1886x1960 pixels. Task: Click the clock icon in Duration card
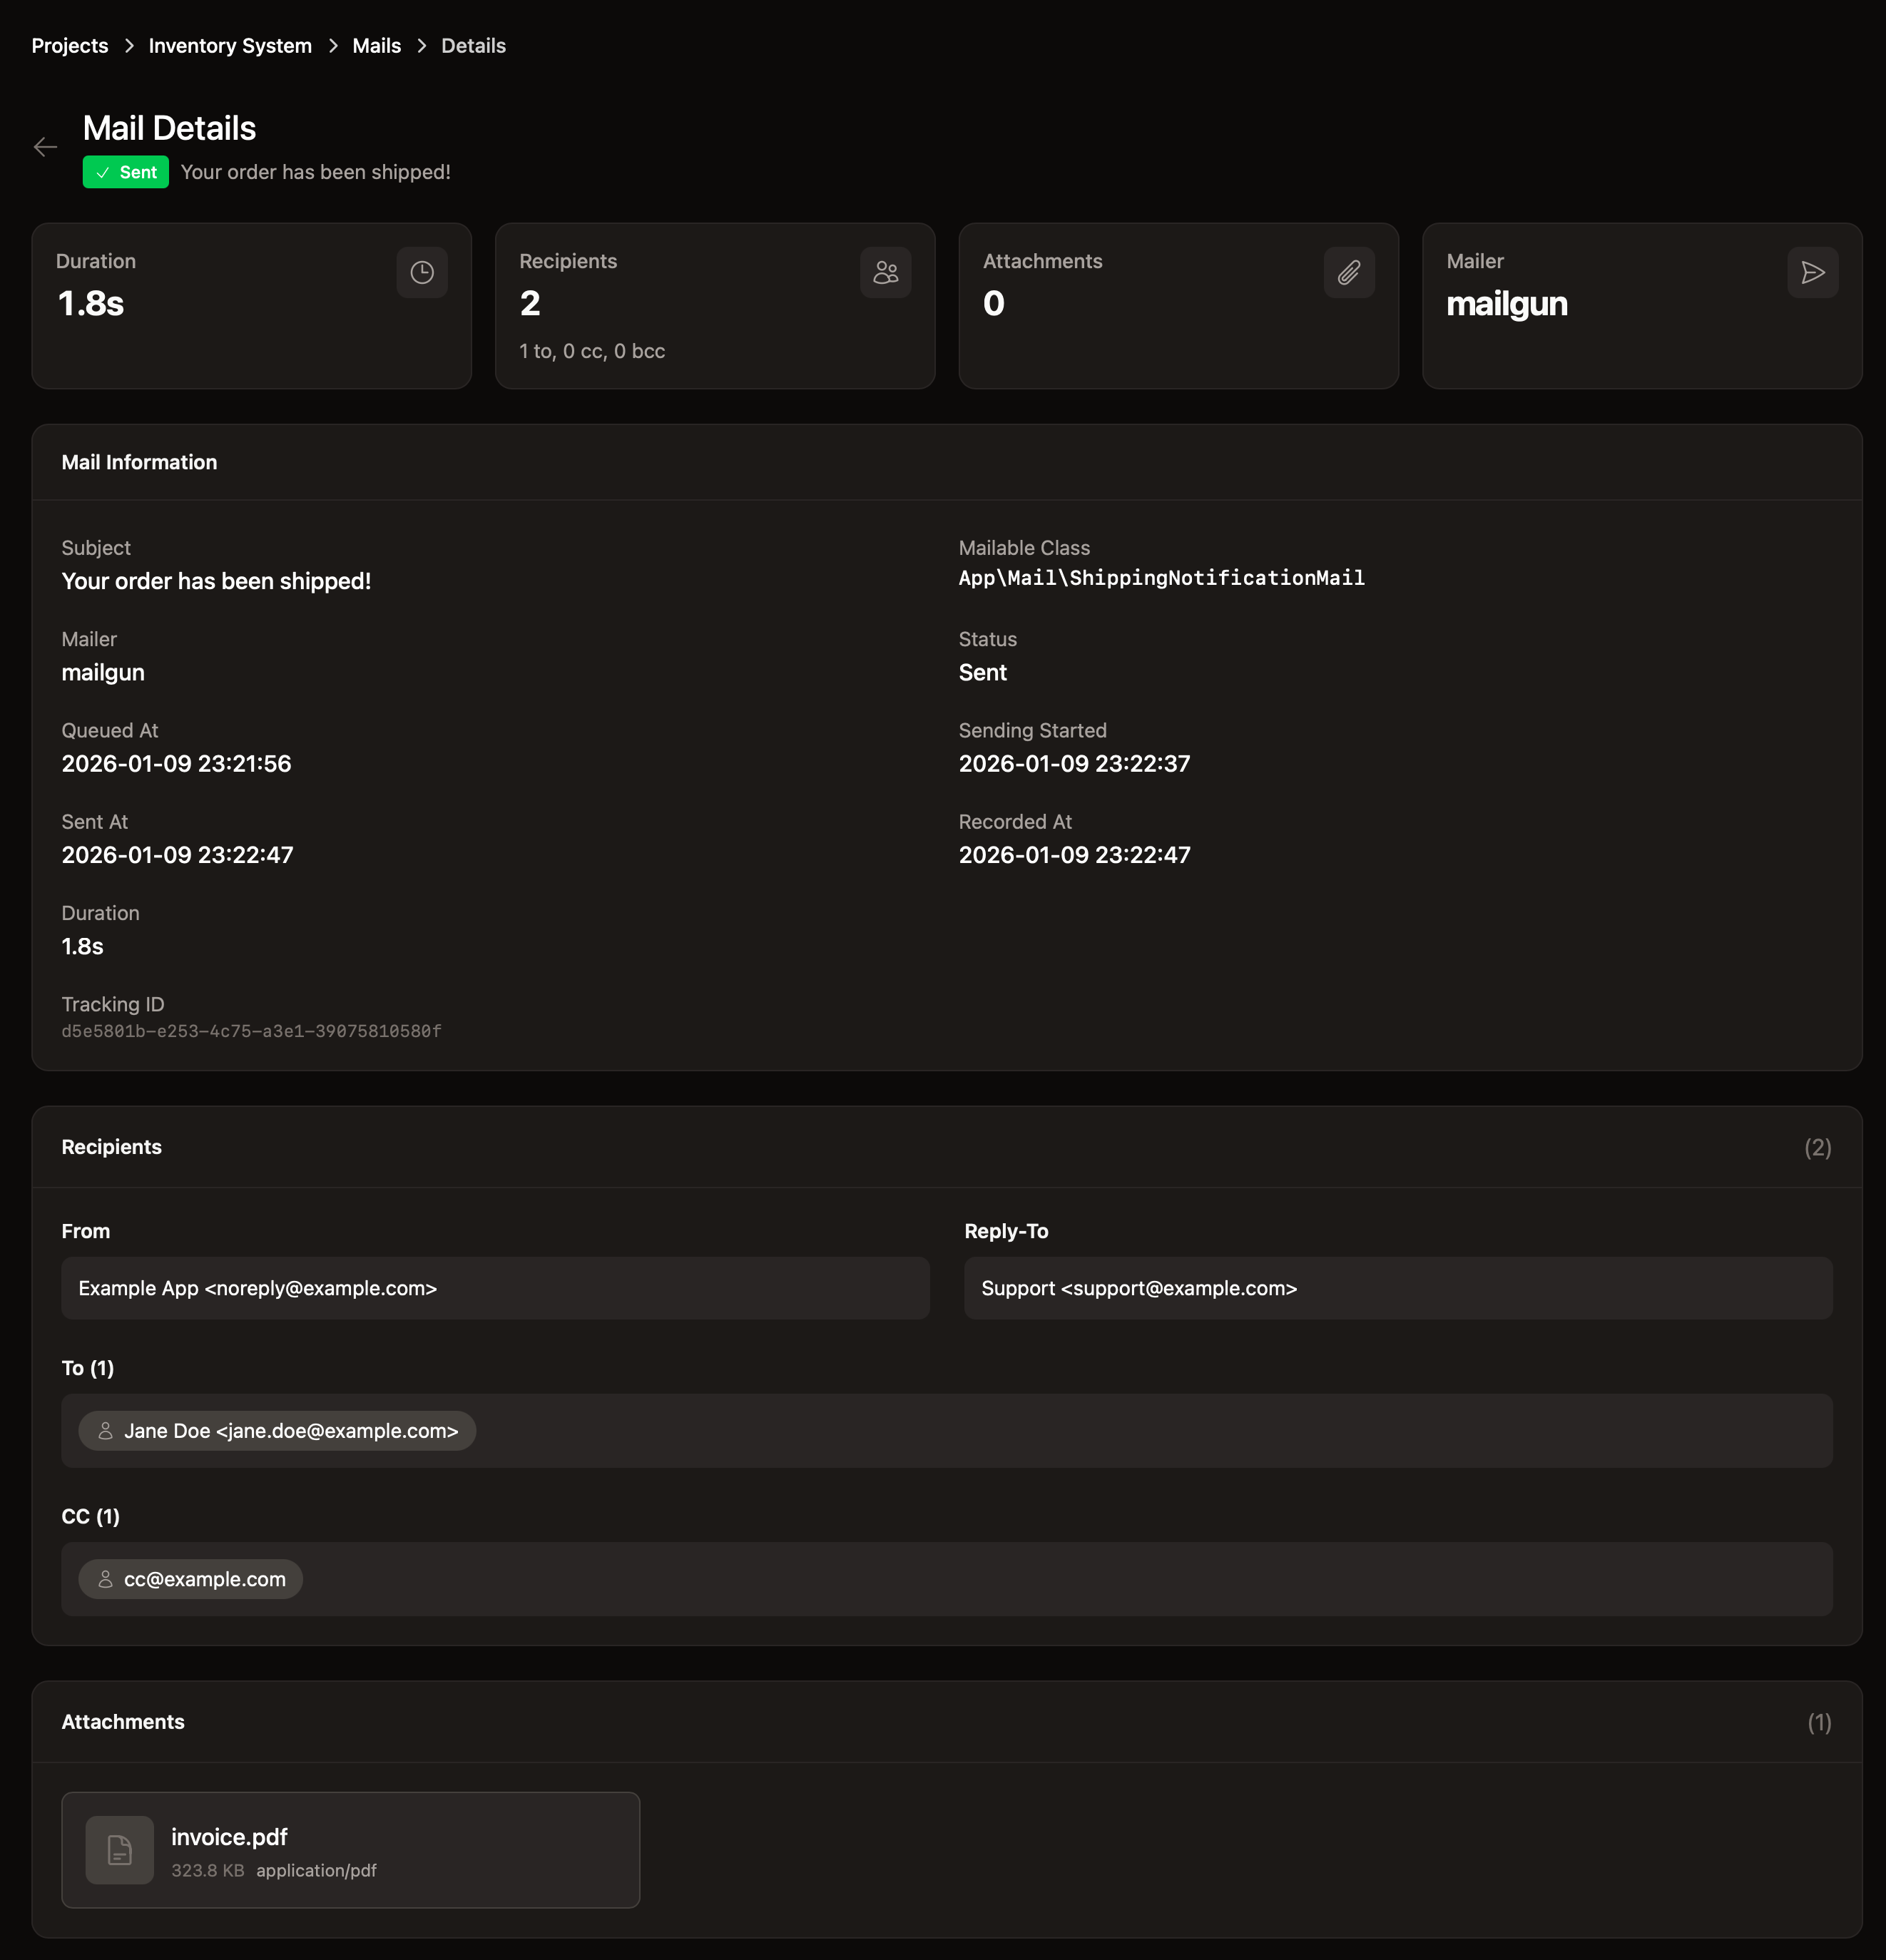click(422, 273)
